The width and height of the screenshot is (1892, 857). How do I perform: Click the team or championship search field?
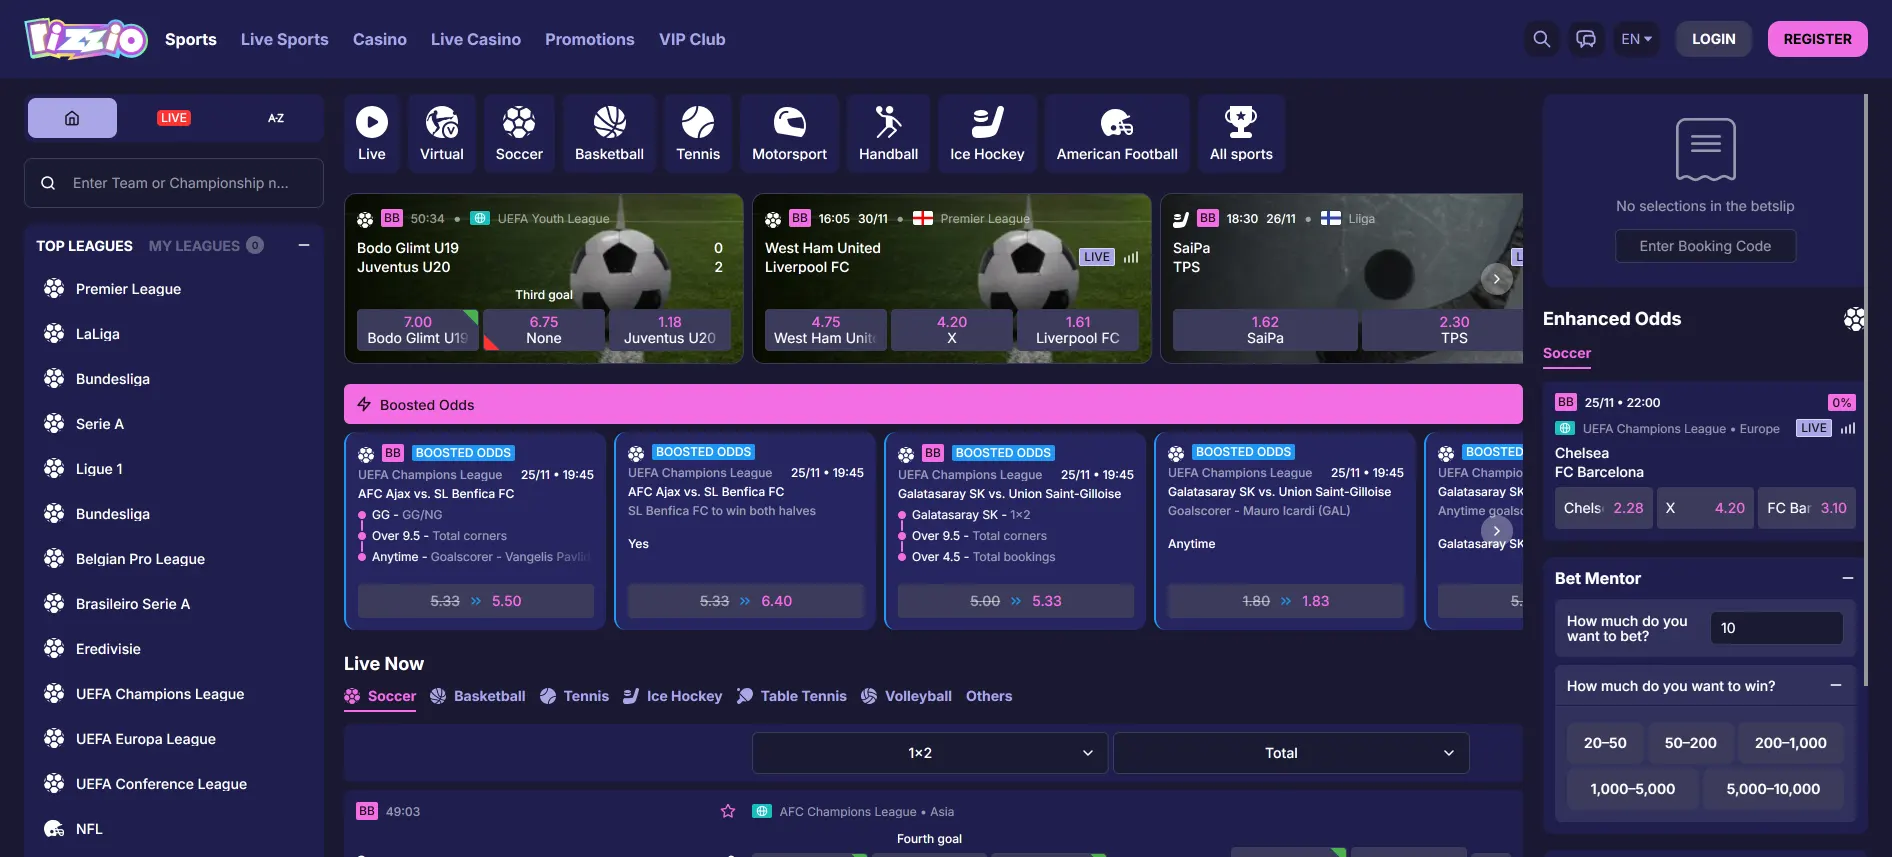tap(180, 183)
